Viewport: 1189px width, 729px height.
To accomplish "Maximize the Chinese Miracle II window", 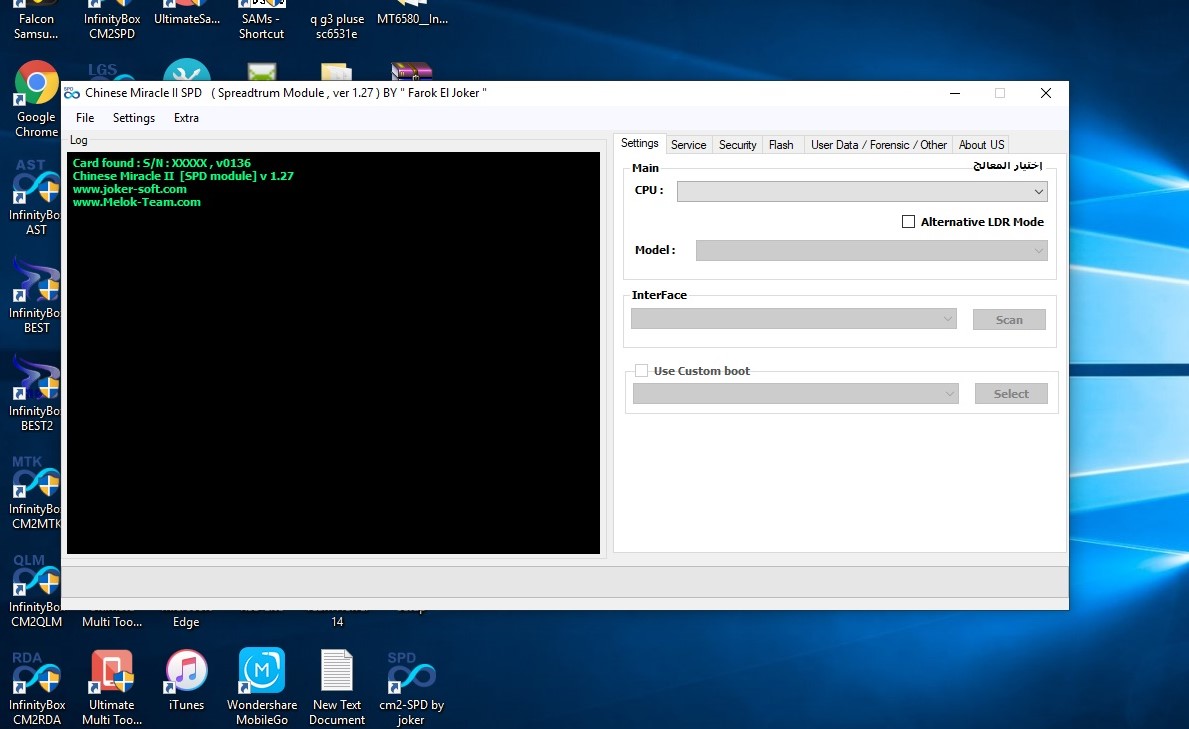I will (999, 93).
